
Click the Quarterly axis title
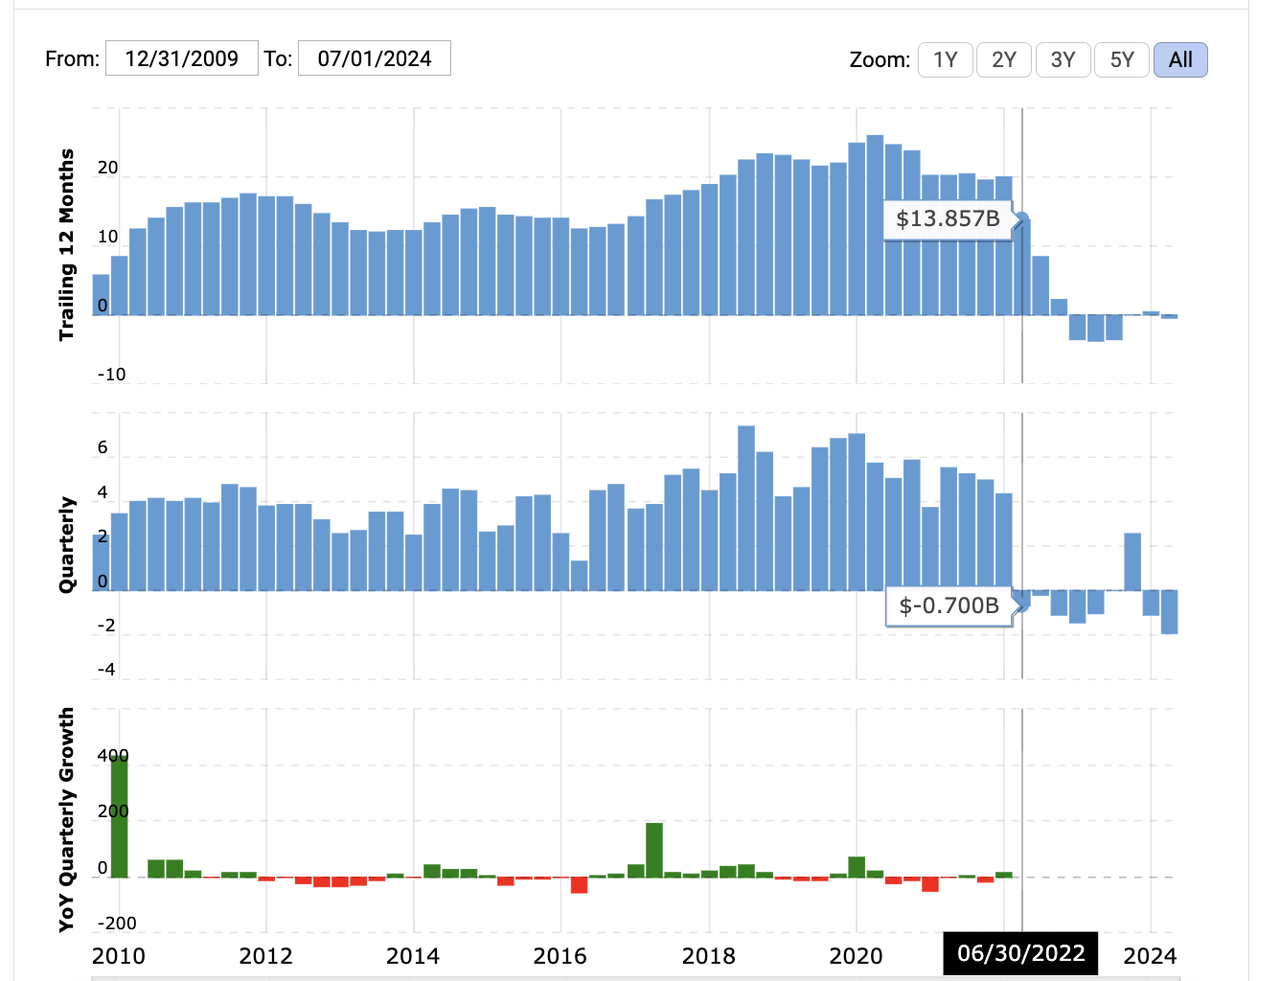[67, 545]
